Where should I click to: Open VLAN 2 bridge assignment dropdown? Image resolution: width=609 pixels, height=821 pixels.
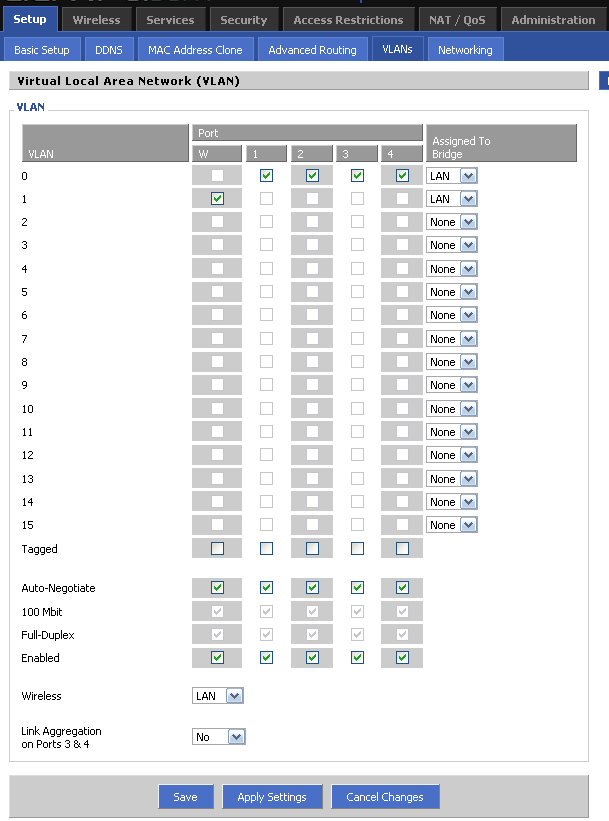(x=452, y=222)
